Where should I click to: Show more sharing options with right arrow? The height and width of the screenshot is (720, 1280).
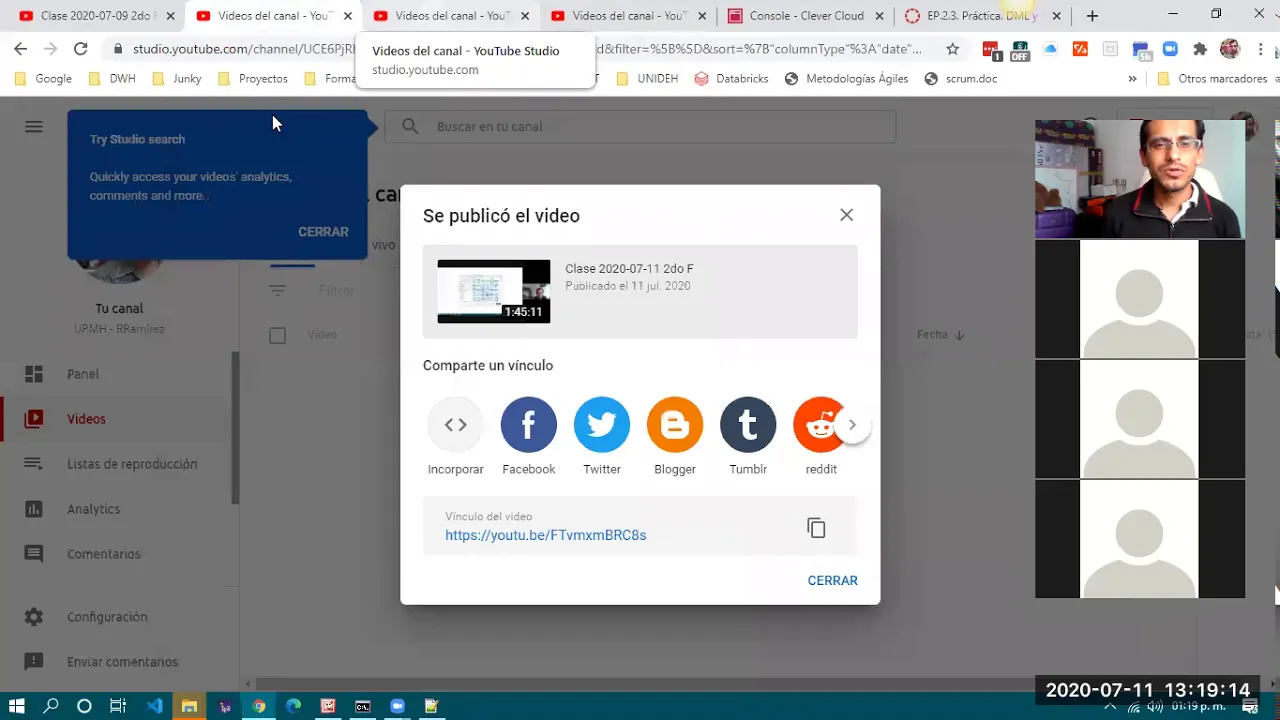click(852, 425)
